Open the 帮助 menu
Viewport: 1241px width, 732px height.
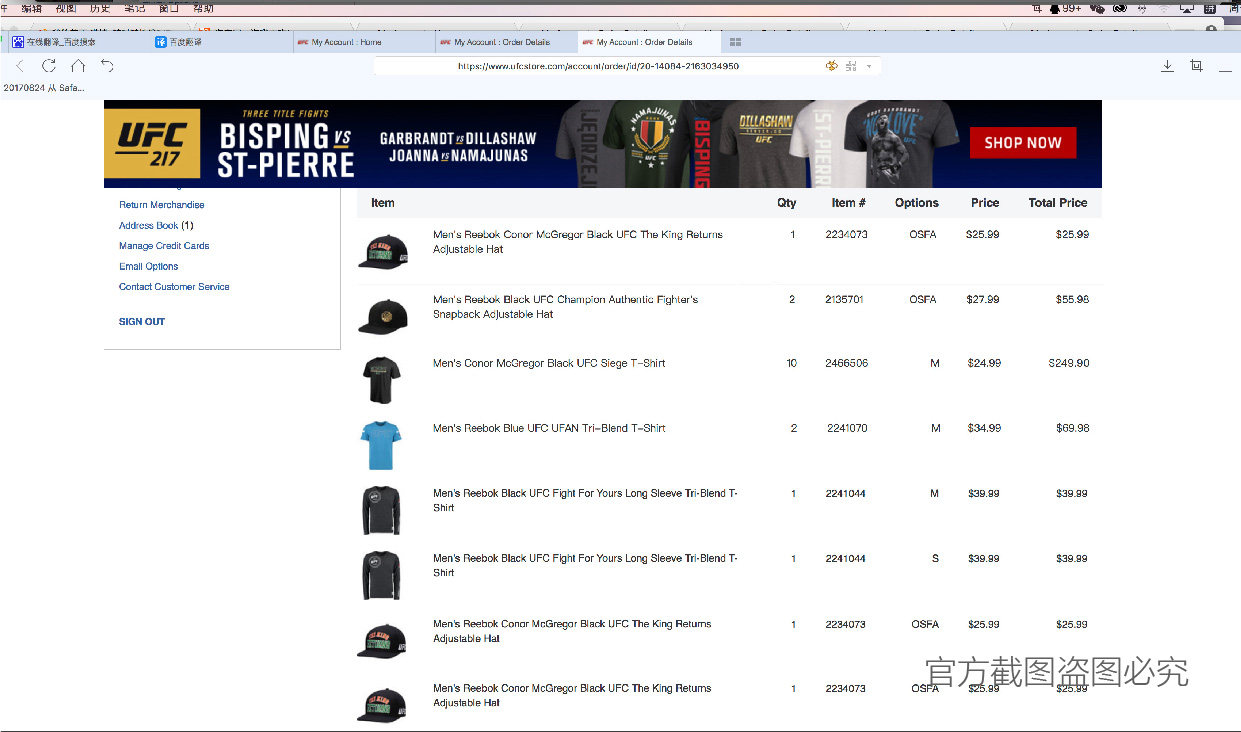pyautogui.click(x=203, y=7)
